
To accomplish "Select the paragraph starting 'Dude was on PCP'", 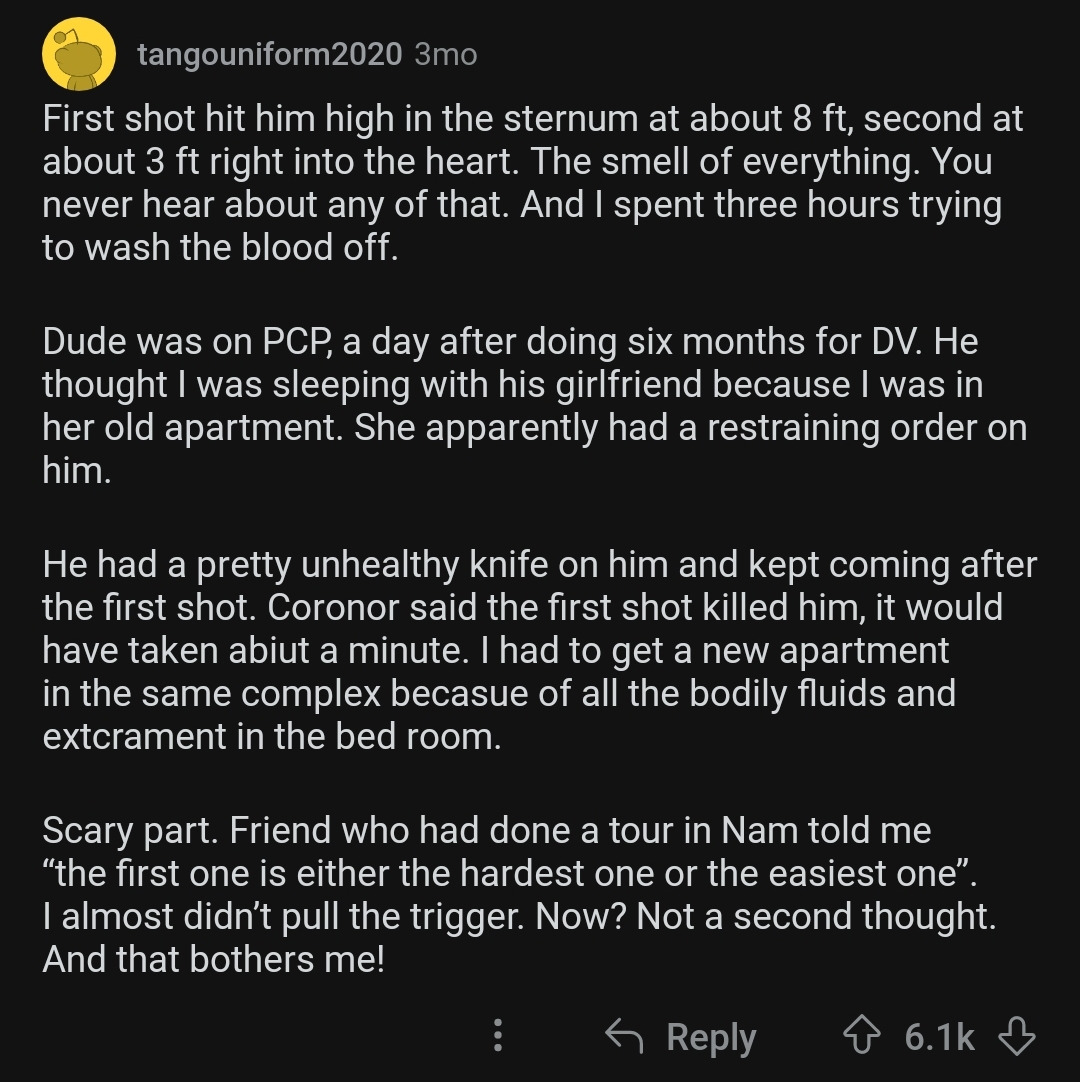I will click(535, 406).
